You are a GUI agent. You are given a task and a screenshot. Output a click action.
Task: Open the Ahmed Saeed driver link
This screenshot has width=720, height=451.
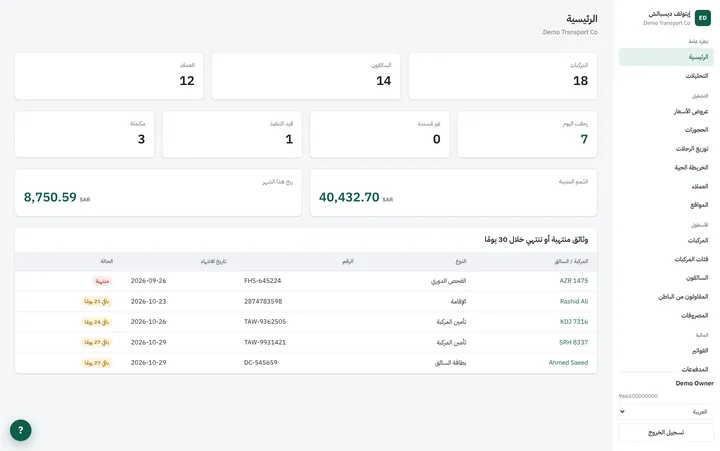pos(568,362)
